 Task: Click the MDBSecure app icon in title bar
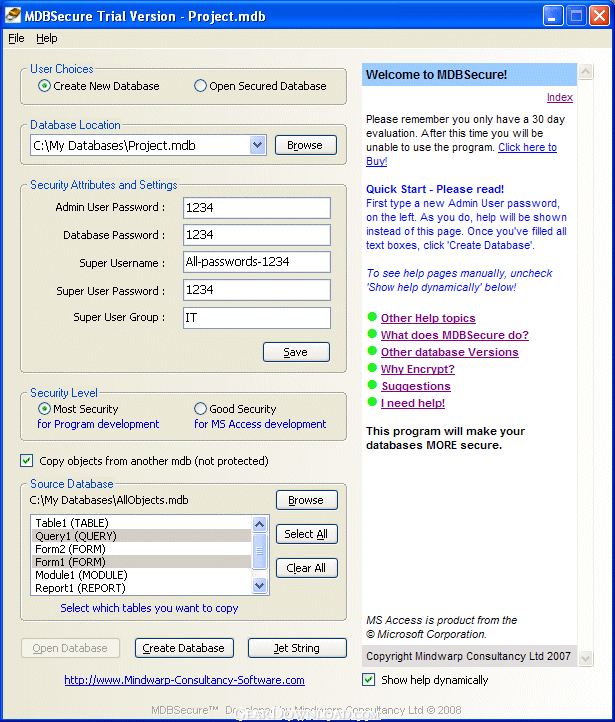coord(13,15)
